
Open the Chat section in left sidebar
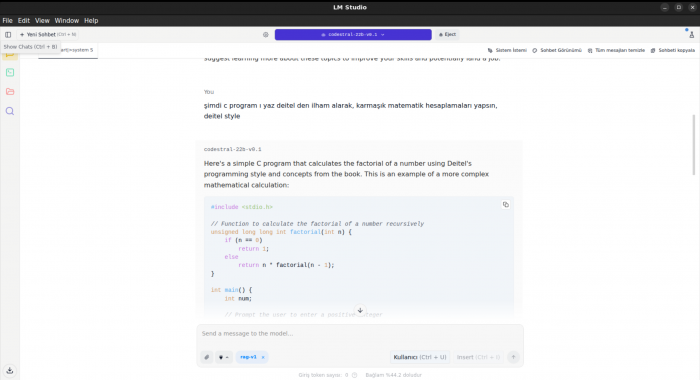click(x=10, y=55)
